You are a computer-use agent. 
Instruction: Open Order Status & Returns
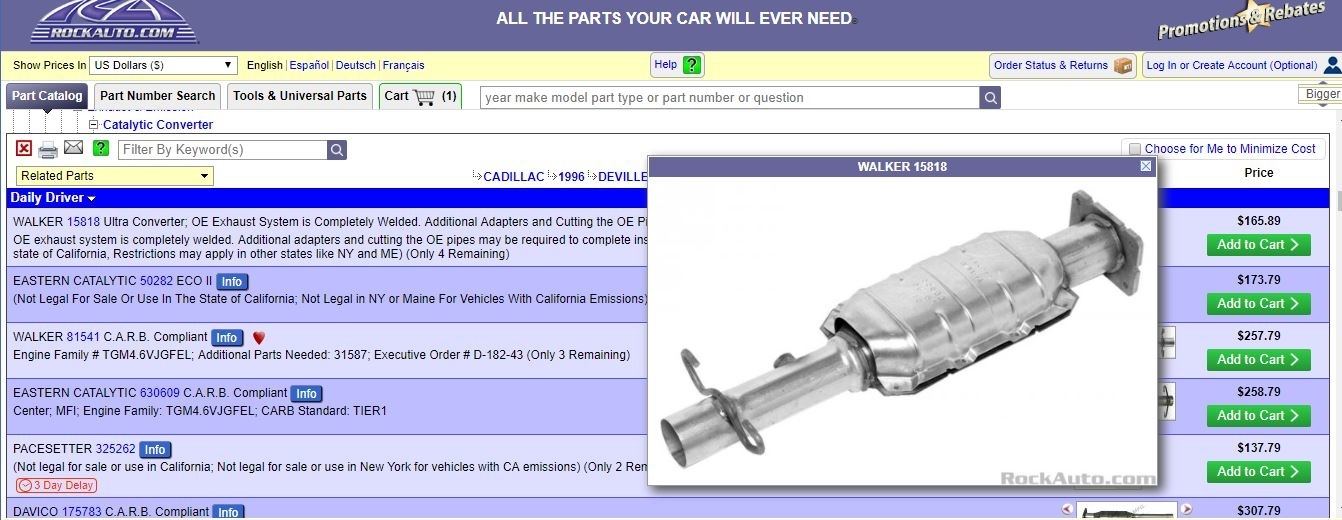pyautogui.click(x=1063, y=65)
